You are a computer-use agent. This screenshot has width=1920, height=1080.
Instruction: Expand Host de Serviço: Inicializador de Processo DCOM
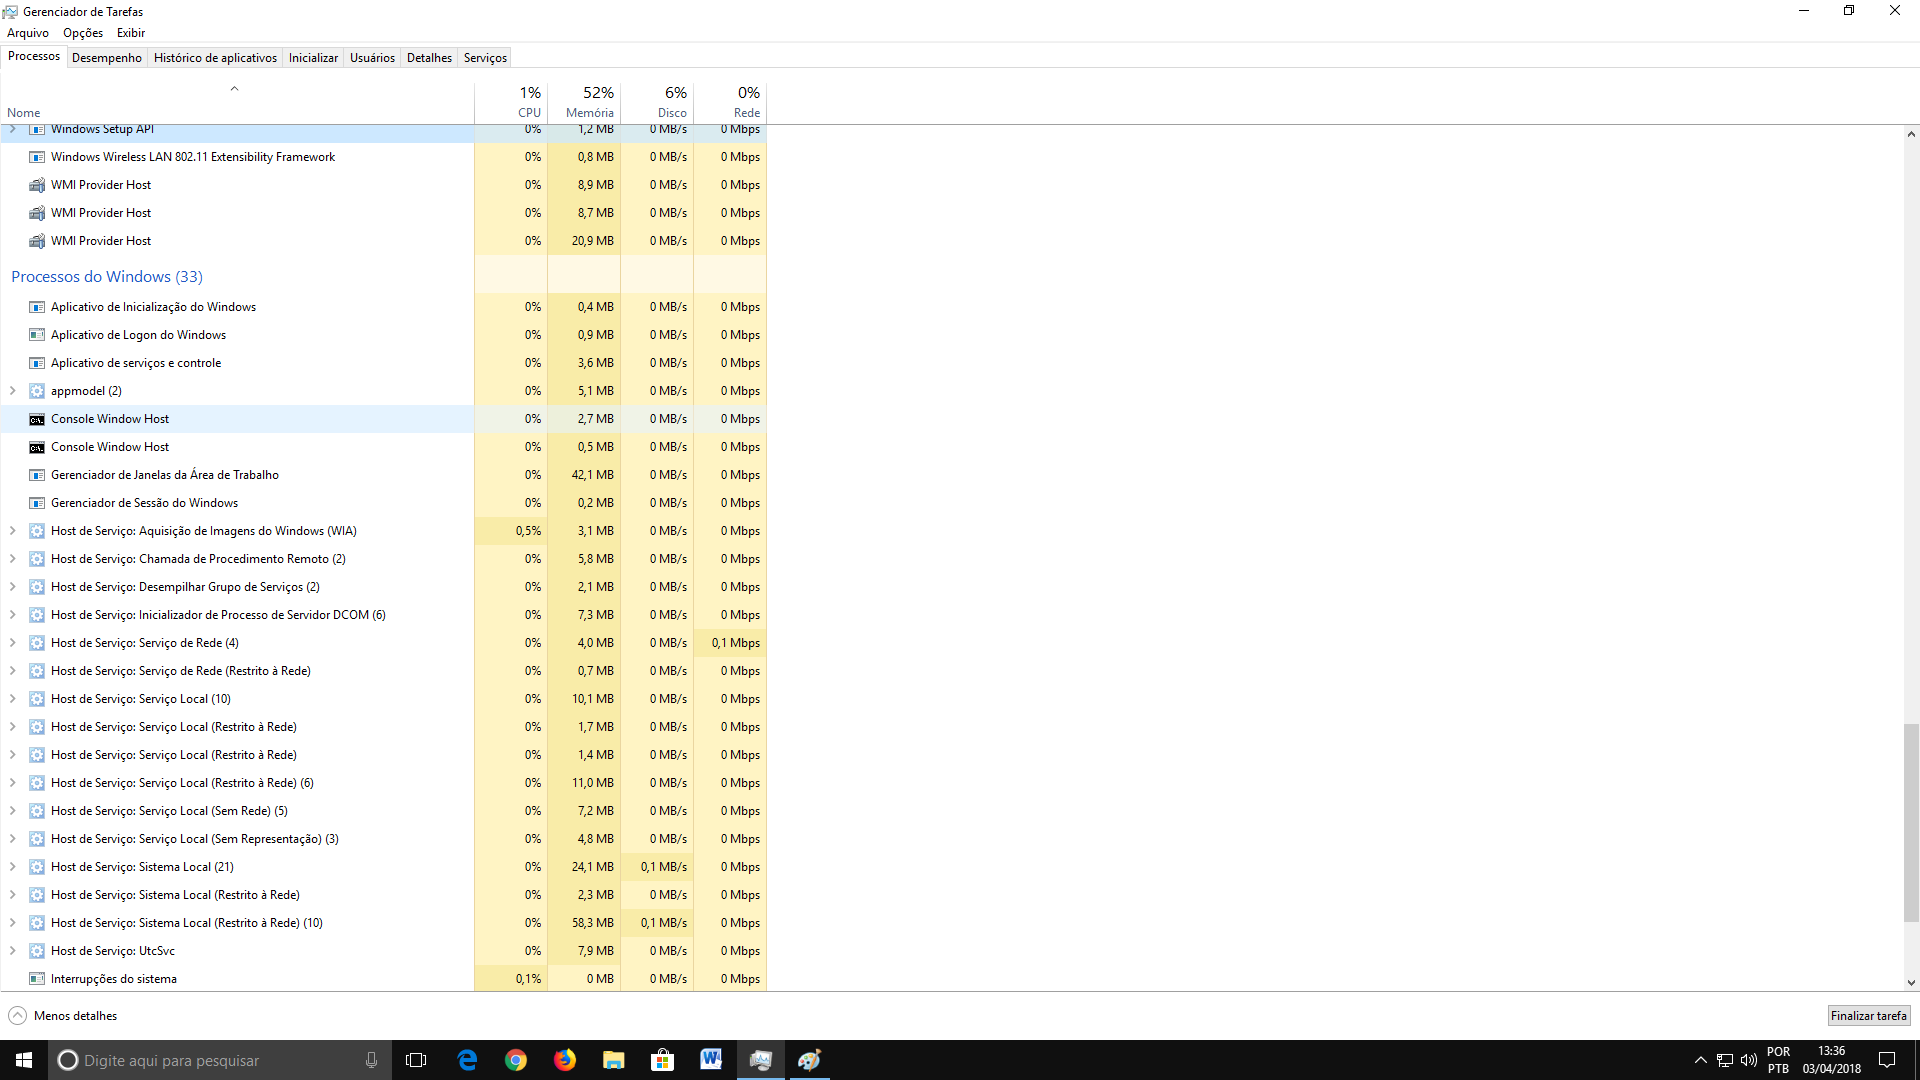point(13,615)
